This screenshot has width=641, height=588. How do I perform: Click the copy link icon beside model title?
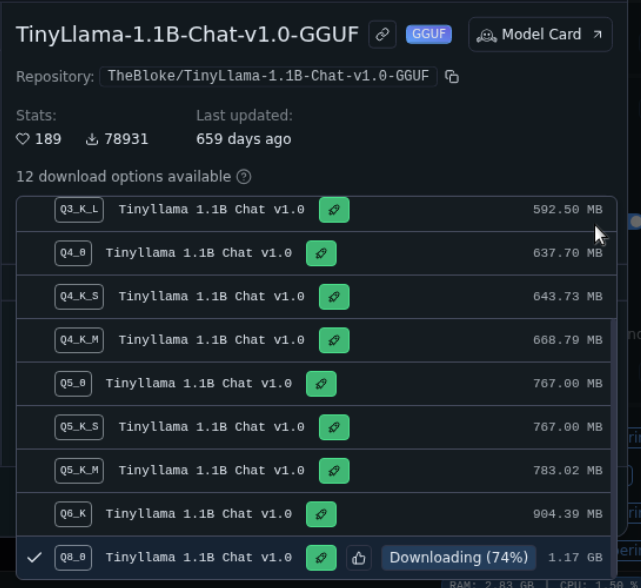point(382,35)
